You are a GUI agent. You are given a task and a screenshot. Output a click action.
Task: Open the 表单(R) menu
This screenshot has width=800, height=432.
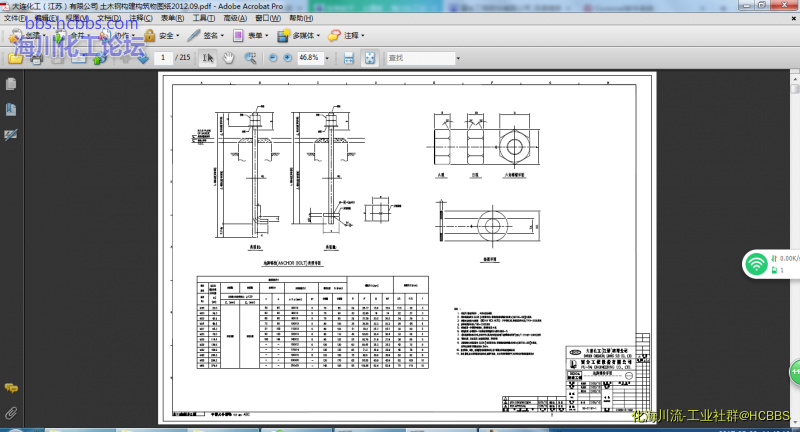pyautogui.click(x=172, y=18)
